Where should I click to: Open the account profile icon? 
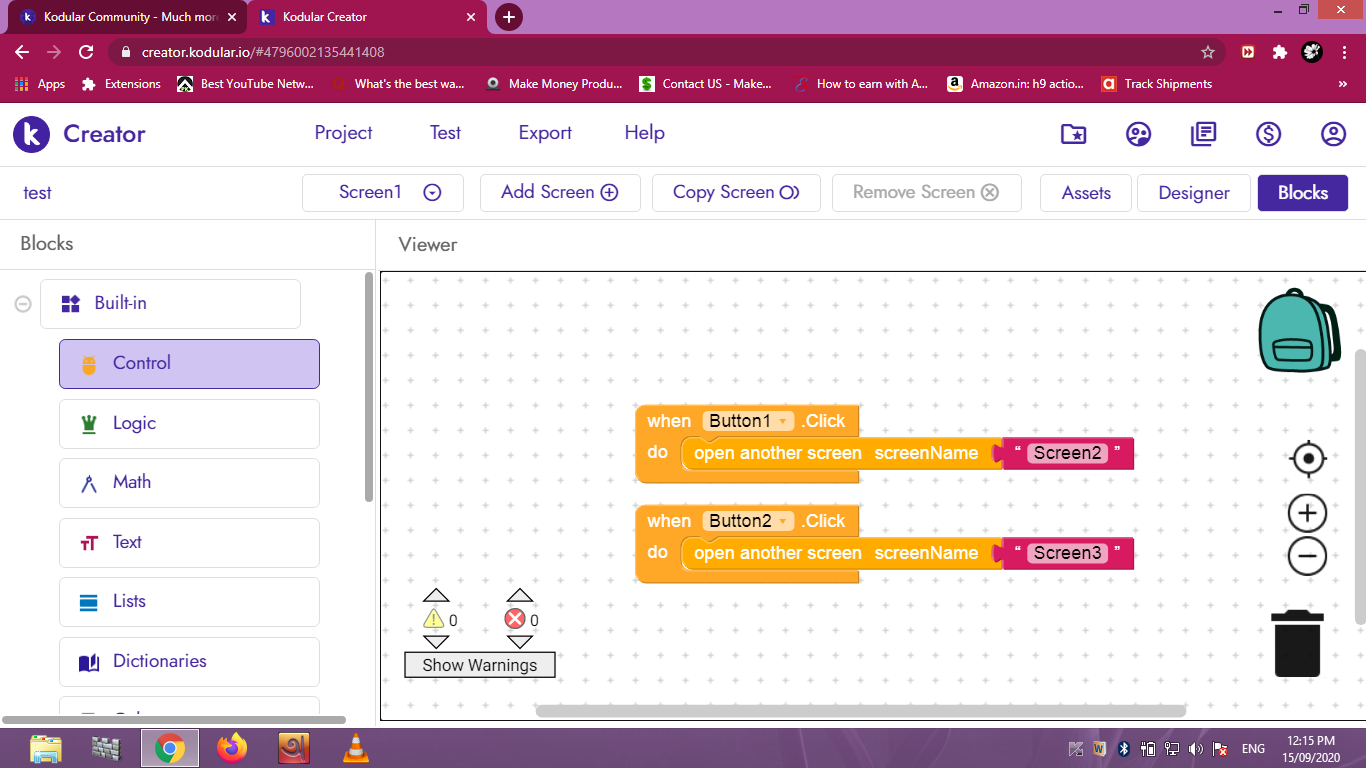pos(1333,134)
